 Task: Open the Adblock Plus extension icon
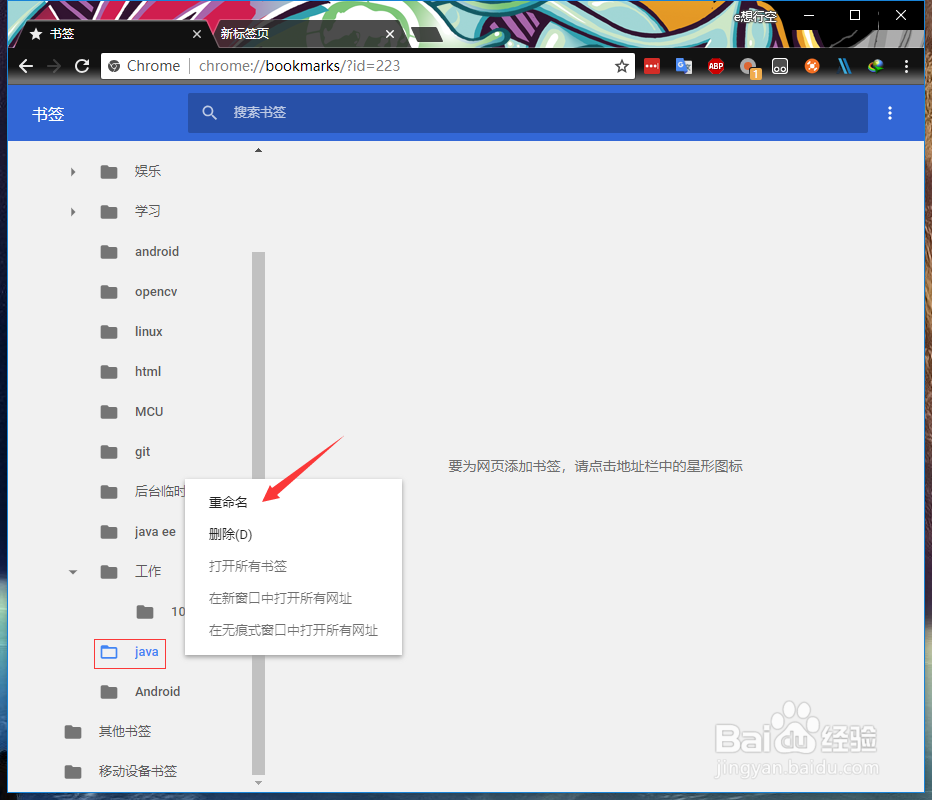click(716, 66)
